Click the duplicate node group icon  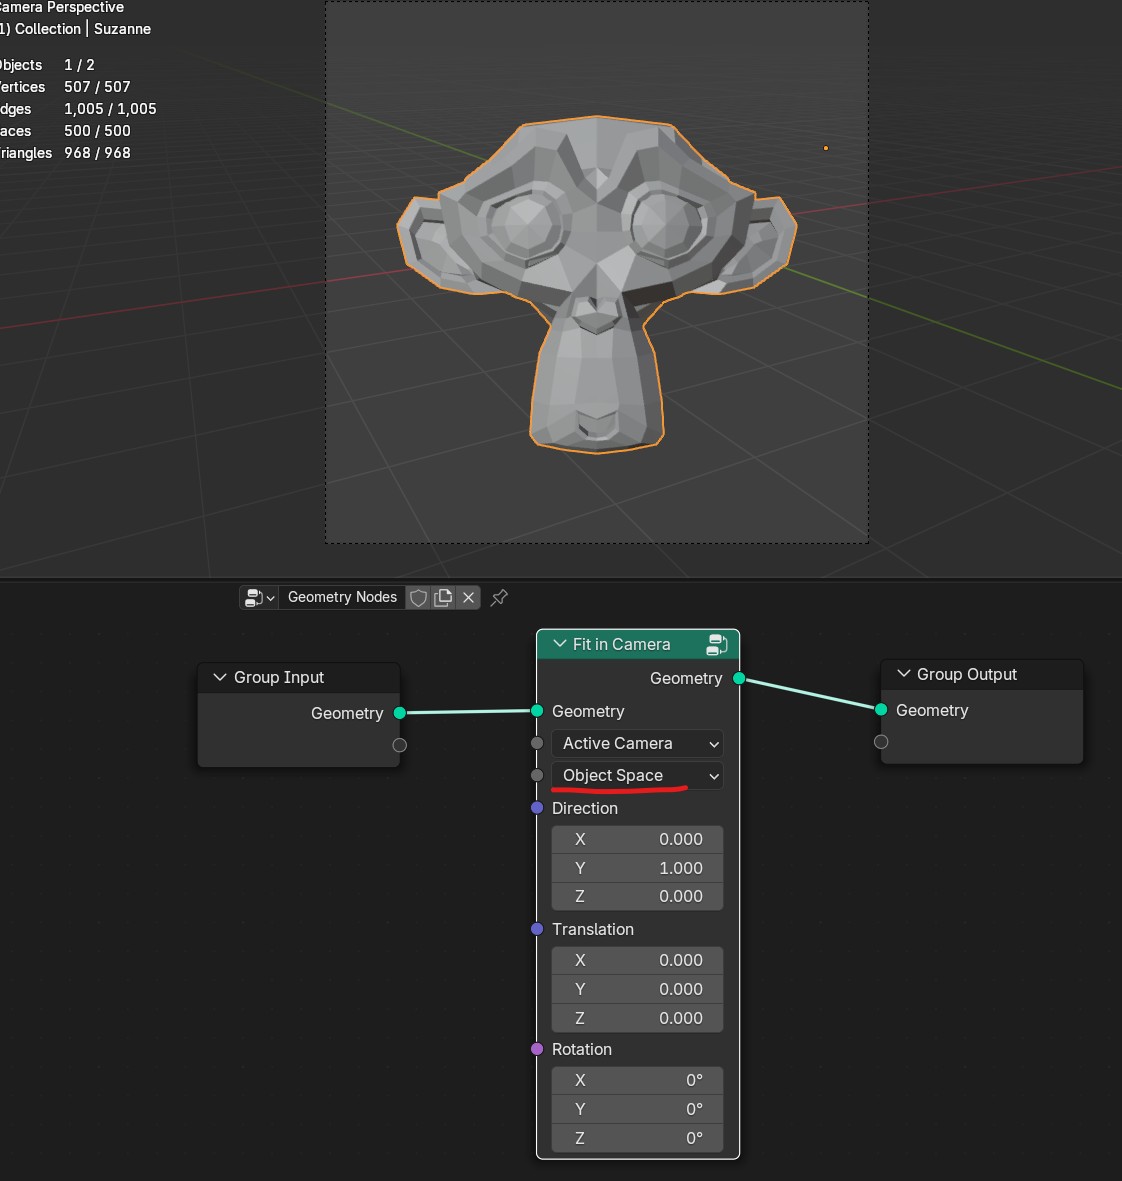tap(444, 597)
